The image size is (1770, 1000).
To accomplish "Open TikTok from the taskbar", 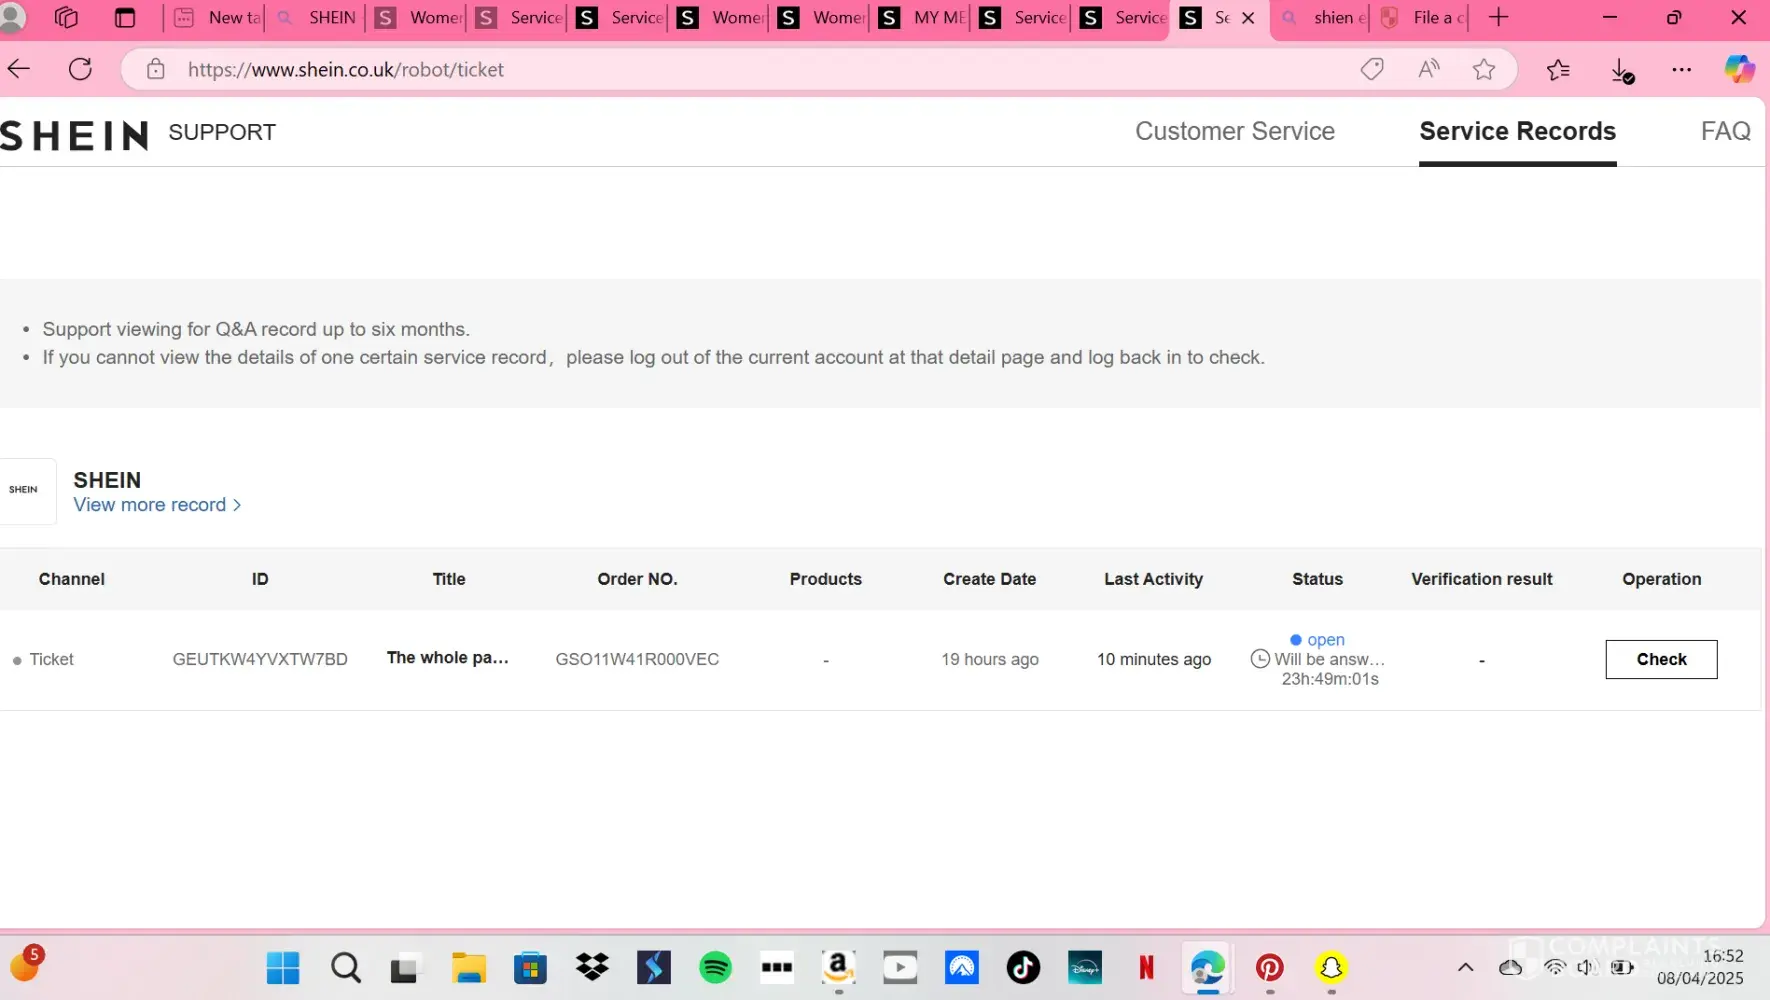I will 1023,967.
